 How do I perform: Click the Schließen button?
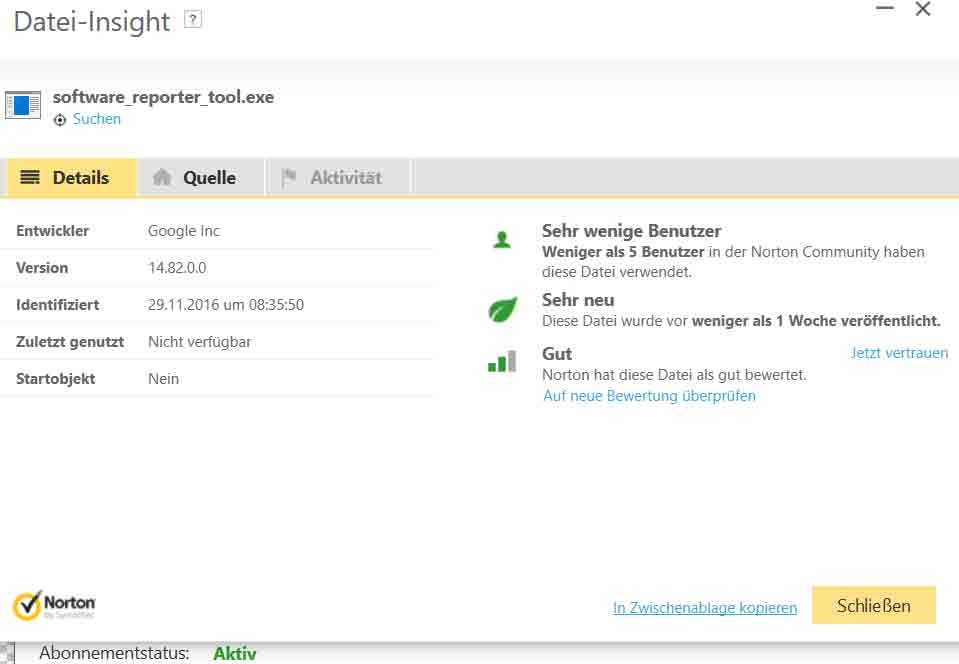[874, 605]
